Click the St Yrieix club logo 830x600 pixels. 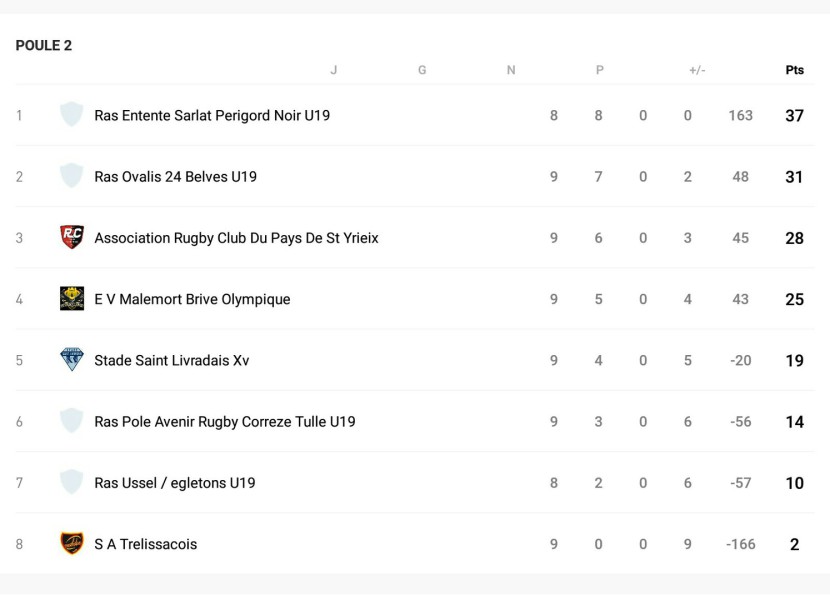click(x=72, y=237)
